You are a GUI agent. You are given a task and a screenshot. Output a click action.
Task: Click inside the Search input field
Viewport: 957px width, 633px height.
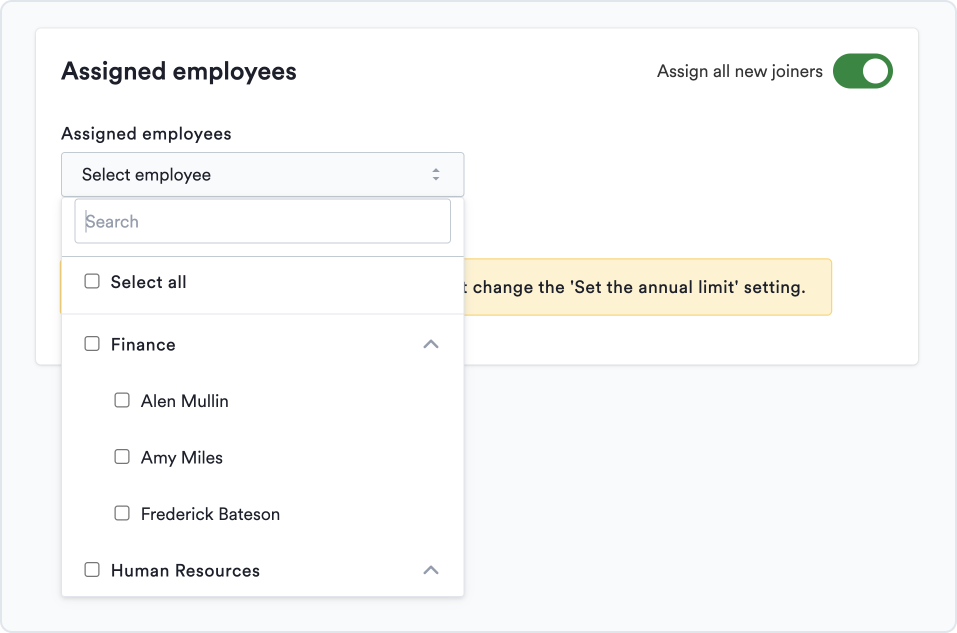(262, 220)
